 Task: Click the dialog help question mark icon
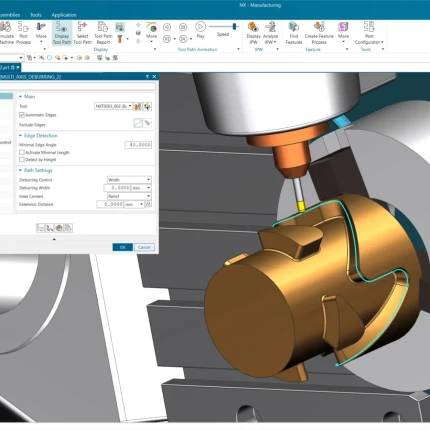(x=147, y=77)
